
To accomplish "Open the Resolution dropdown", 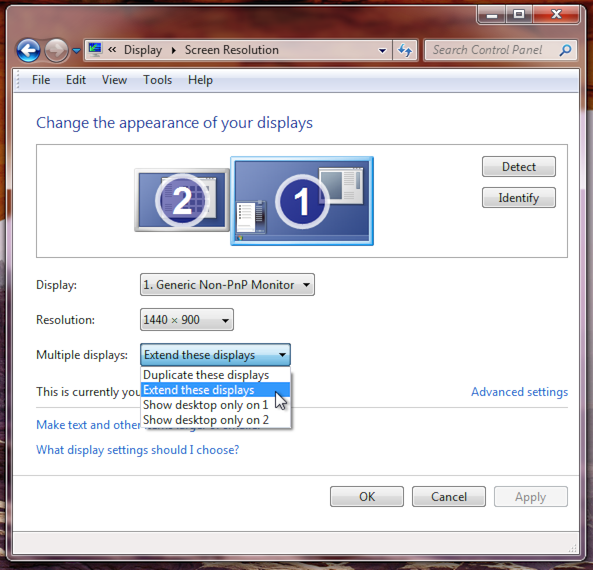I will tap(187, 320).
